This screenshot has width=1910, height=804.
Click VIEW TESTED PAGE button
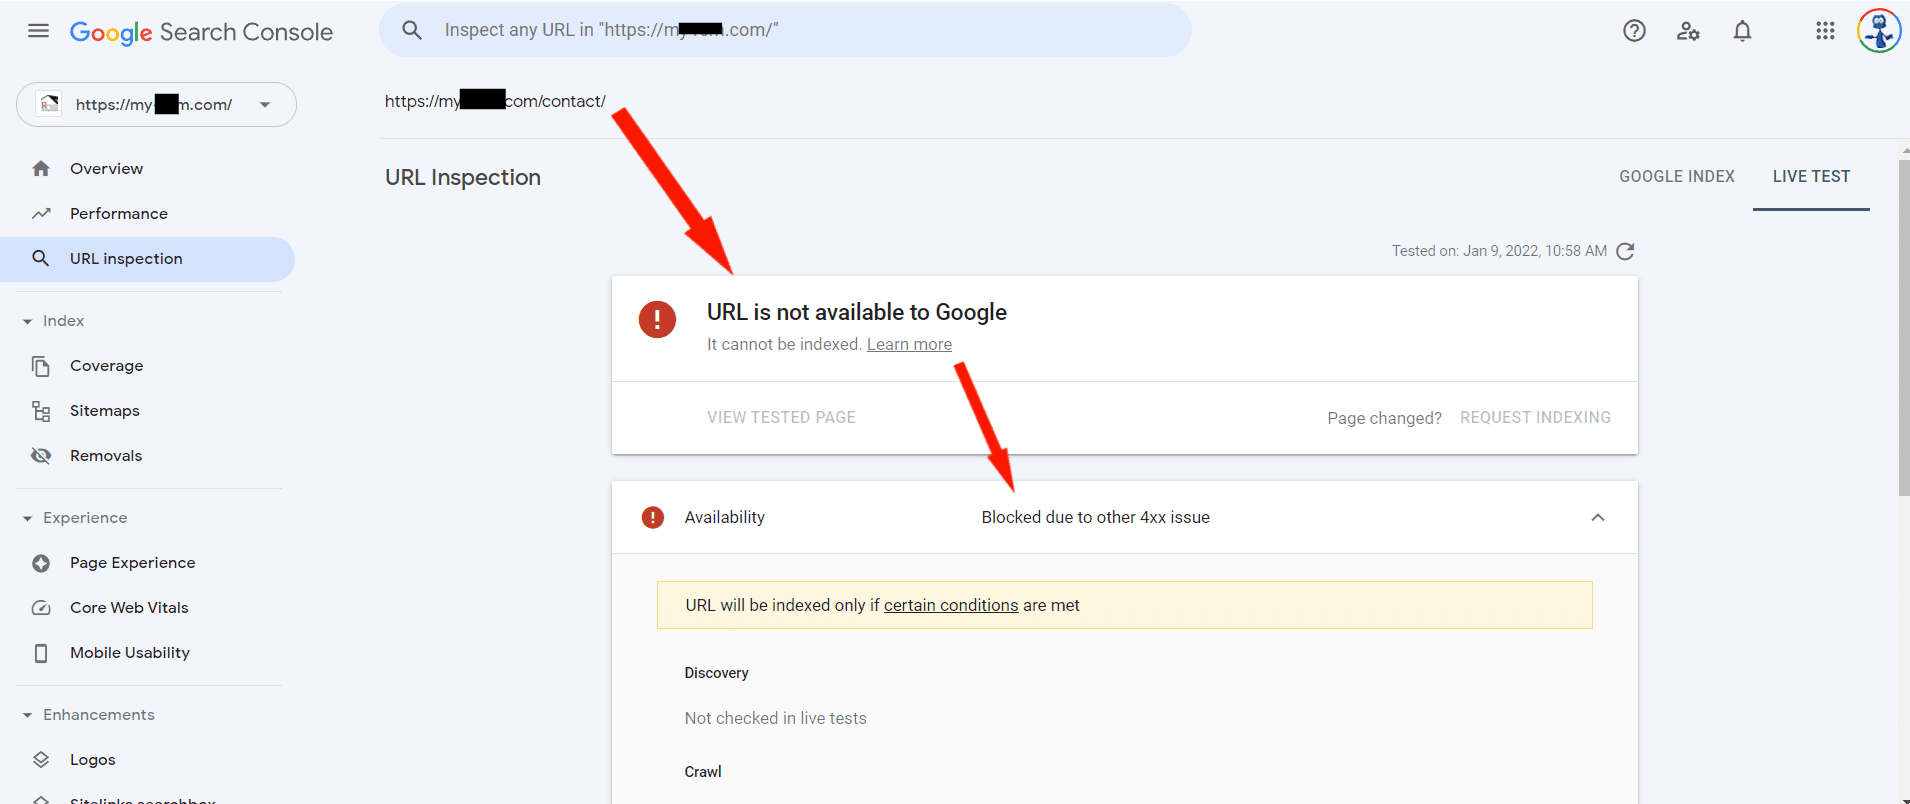781,418
